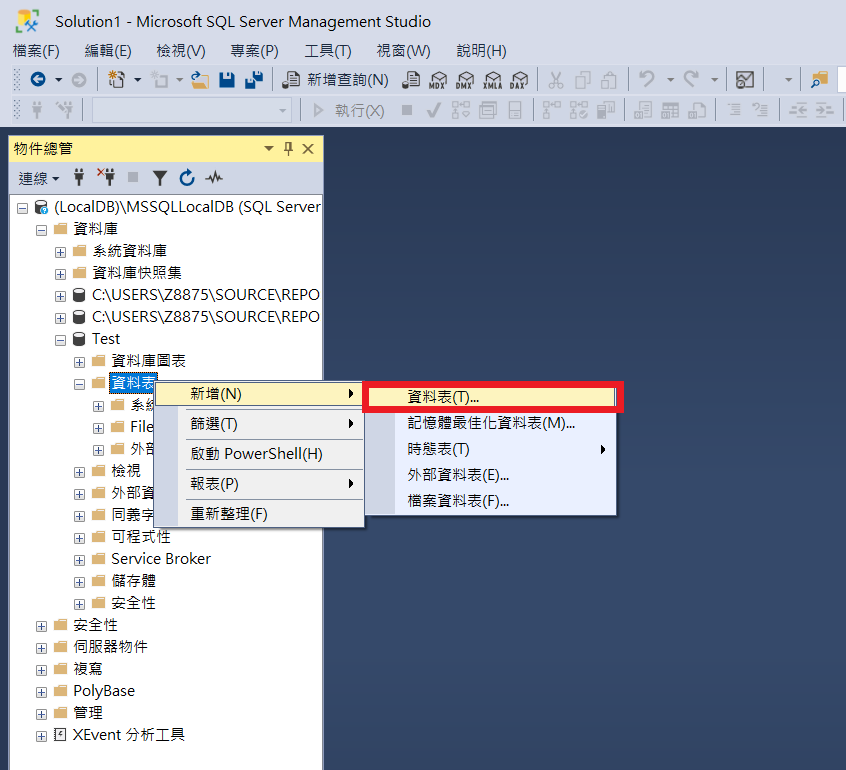Select 檔案資料表(F)...
This screenshot has width=846, height=770.
coord(491,501)
